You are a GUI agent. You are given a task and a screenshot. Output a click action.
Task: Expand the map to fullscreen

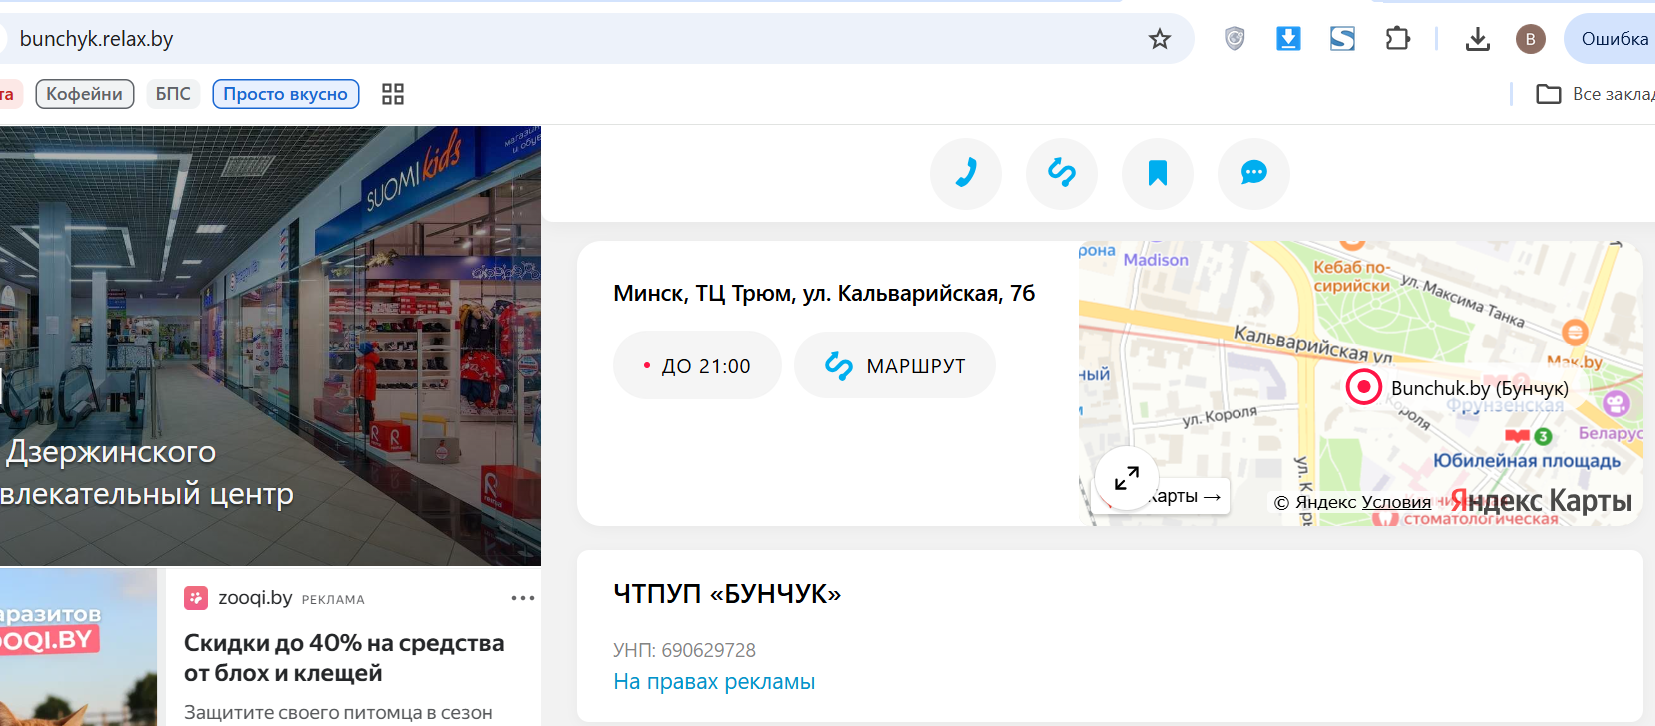point(1127,479)
